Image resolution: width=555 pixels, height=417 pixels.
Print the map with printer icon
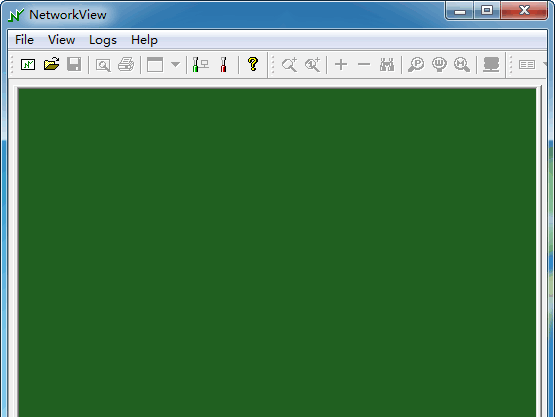(x=126, y=65)
